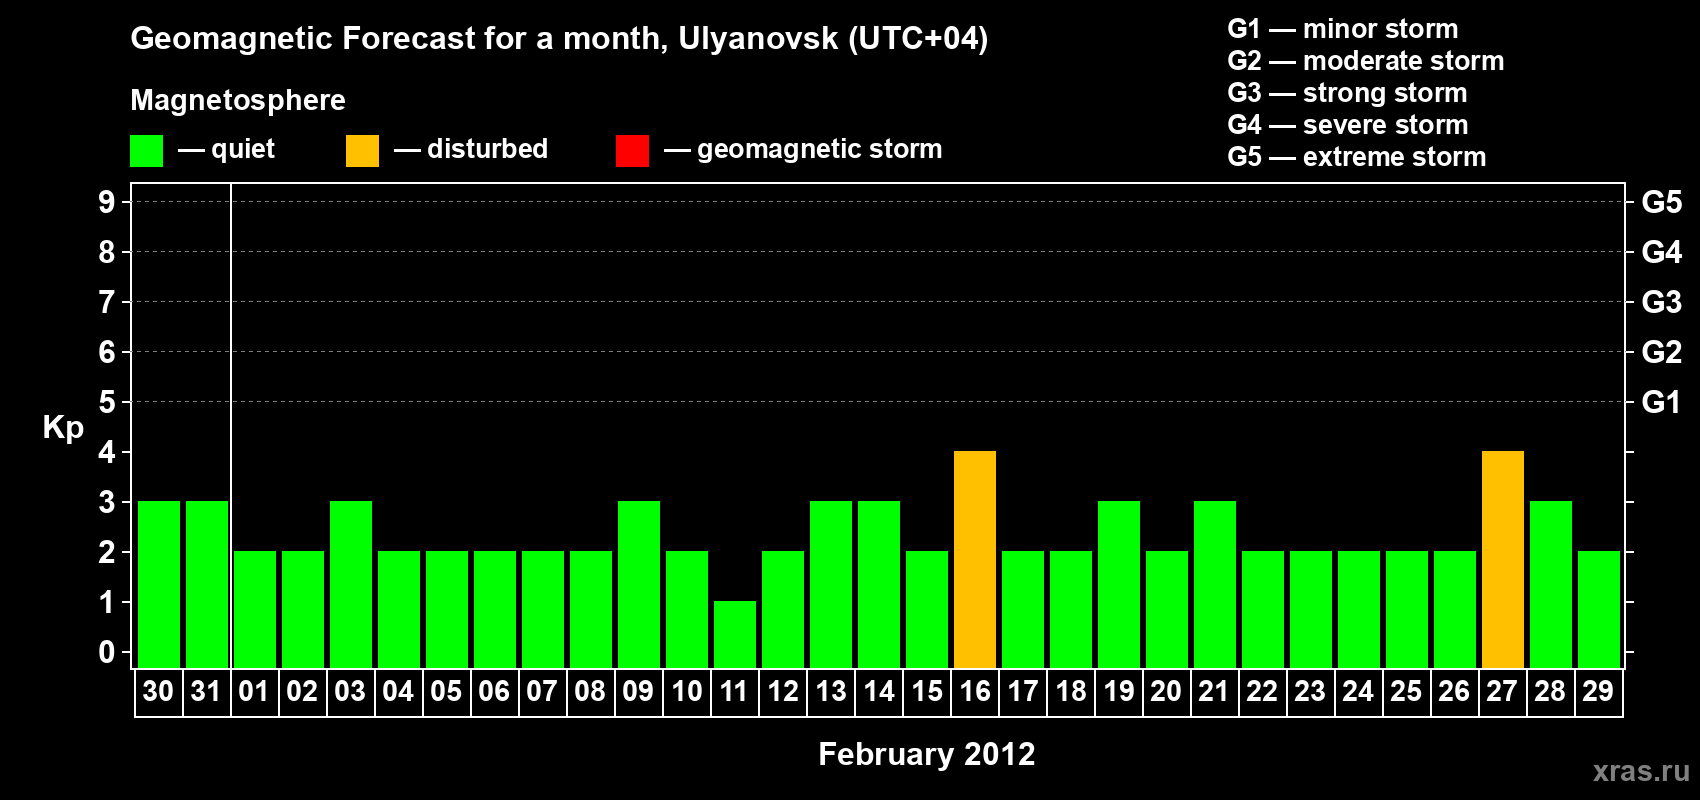Click the Kp value '5' on left axis
This screenshot has height=800, width=1700.
107,402
